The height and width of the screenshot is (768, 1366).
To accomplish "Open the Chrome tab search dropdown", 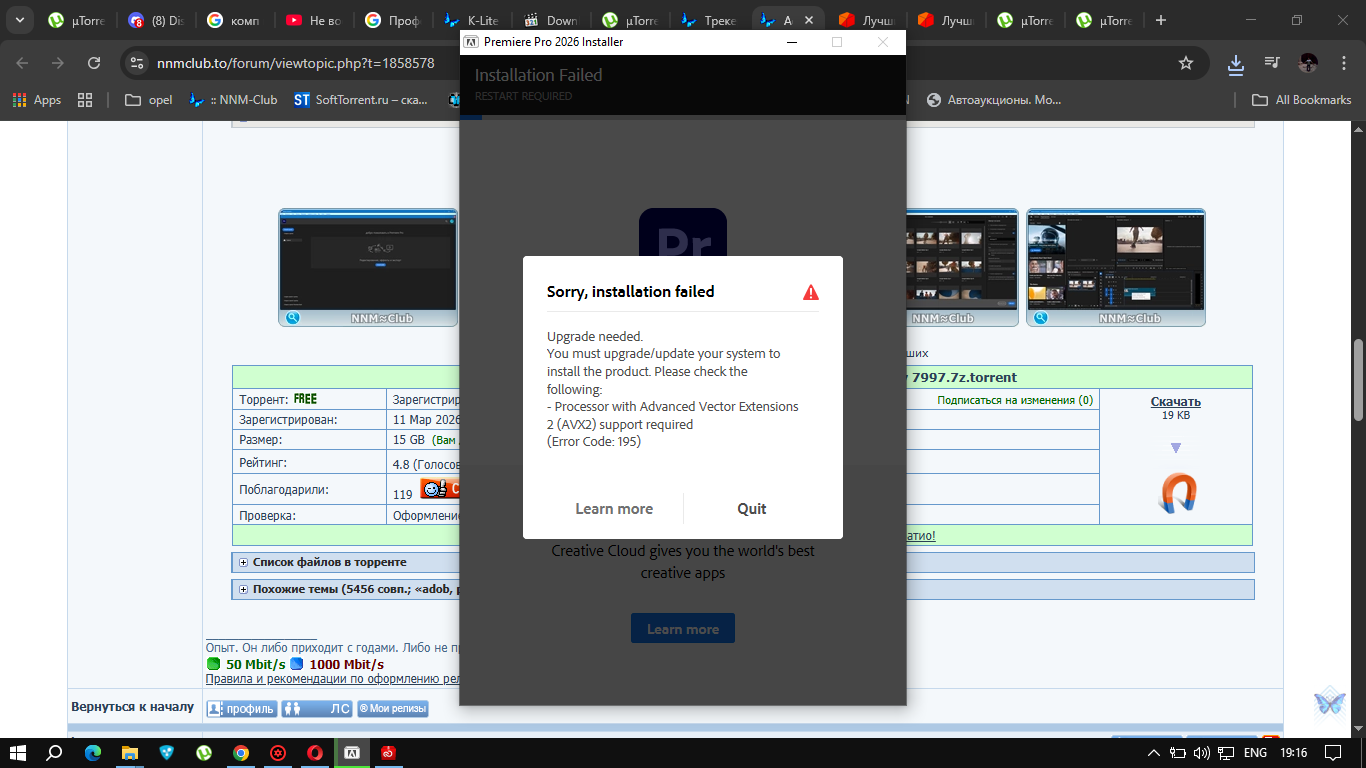I will click(19, 20).
